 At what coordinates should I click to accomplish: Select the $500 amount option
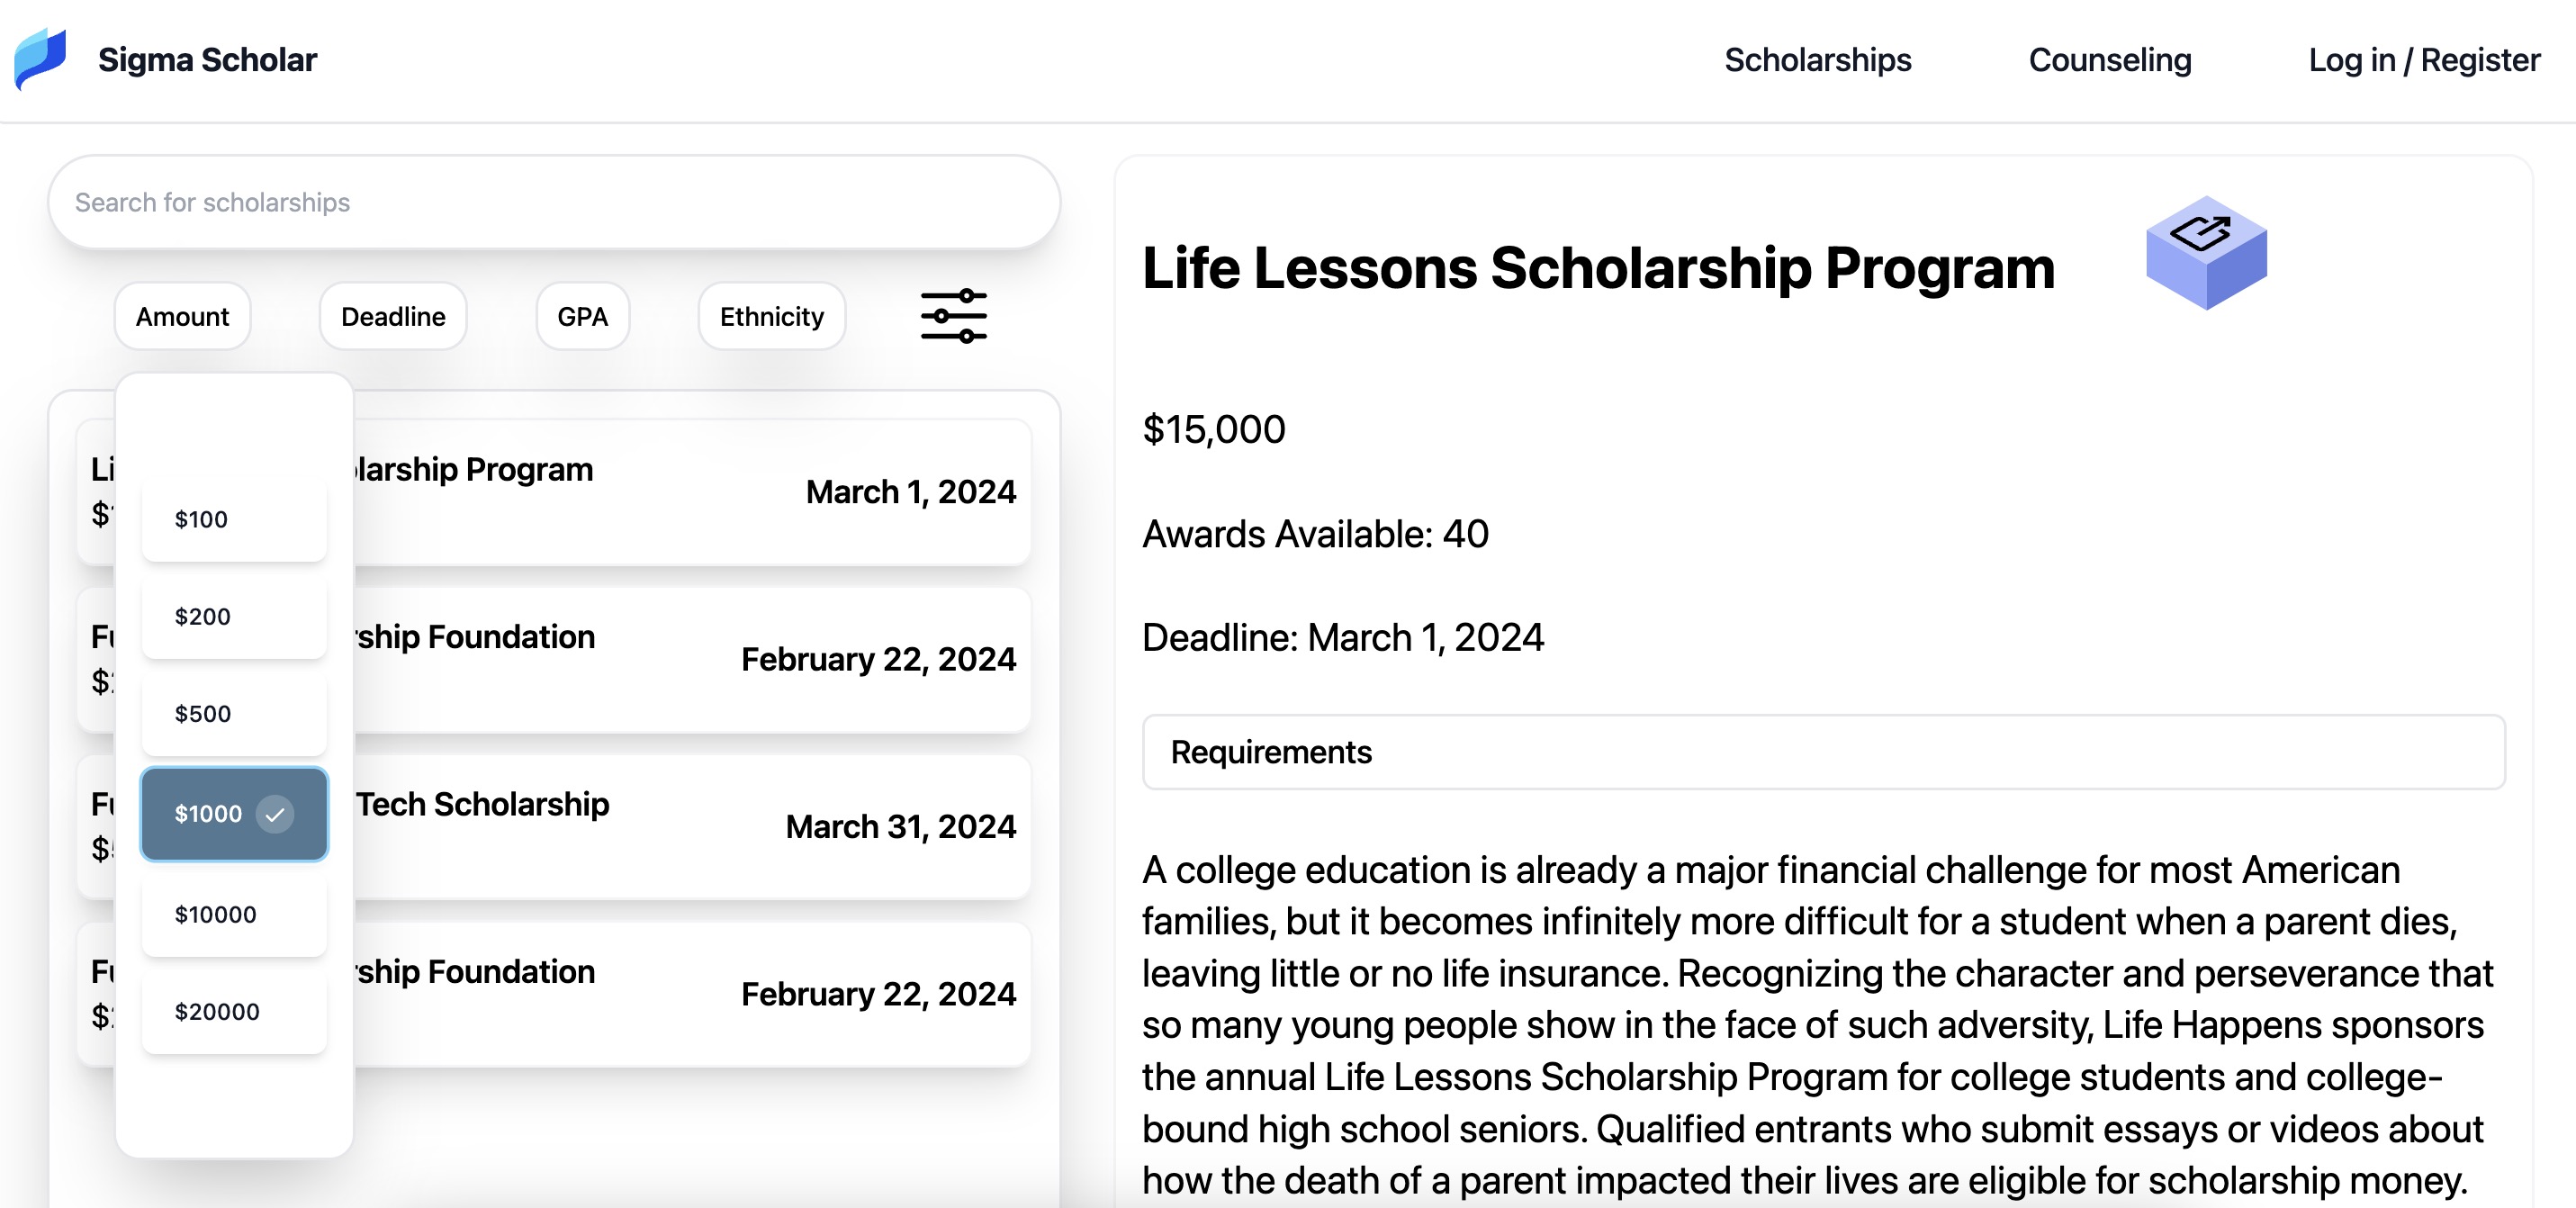pos(233,713)
